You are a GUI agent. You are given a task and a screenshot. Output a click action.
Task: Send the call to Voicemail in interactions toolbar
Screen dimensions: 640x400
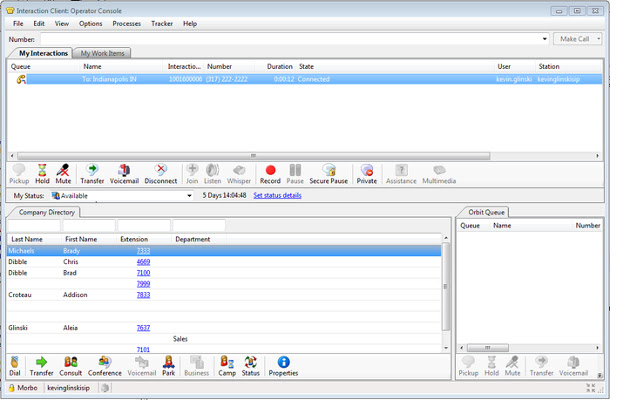click(x=124, y=174)
